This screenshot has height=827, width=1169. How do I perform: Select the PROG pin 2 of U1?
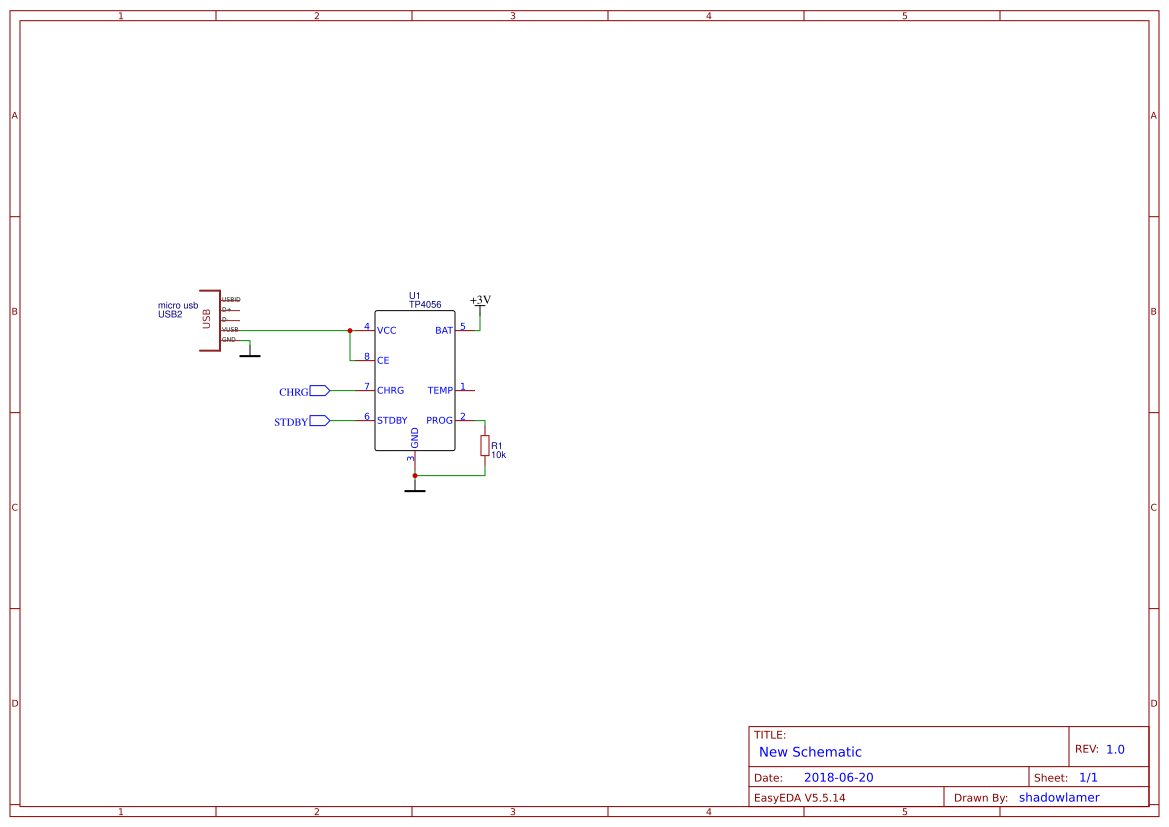465,420
